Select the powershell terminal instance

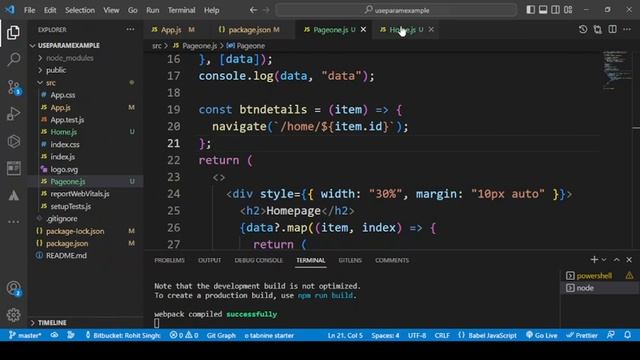point(599,276)
